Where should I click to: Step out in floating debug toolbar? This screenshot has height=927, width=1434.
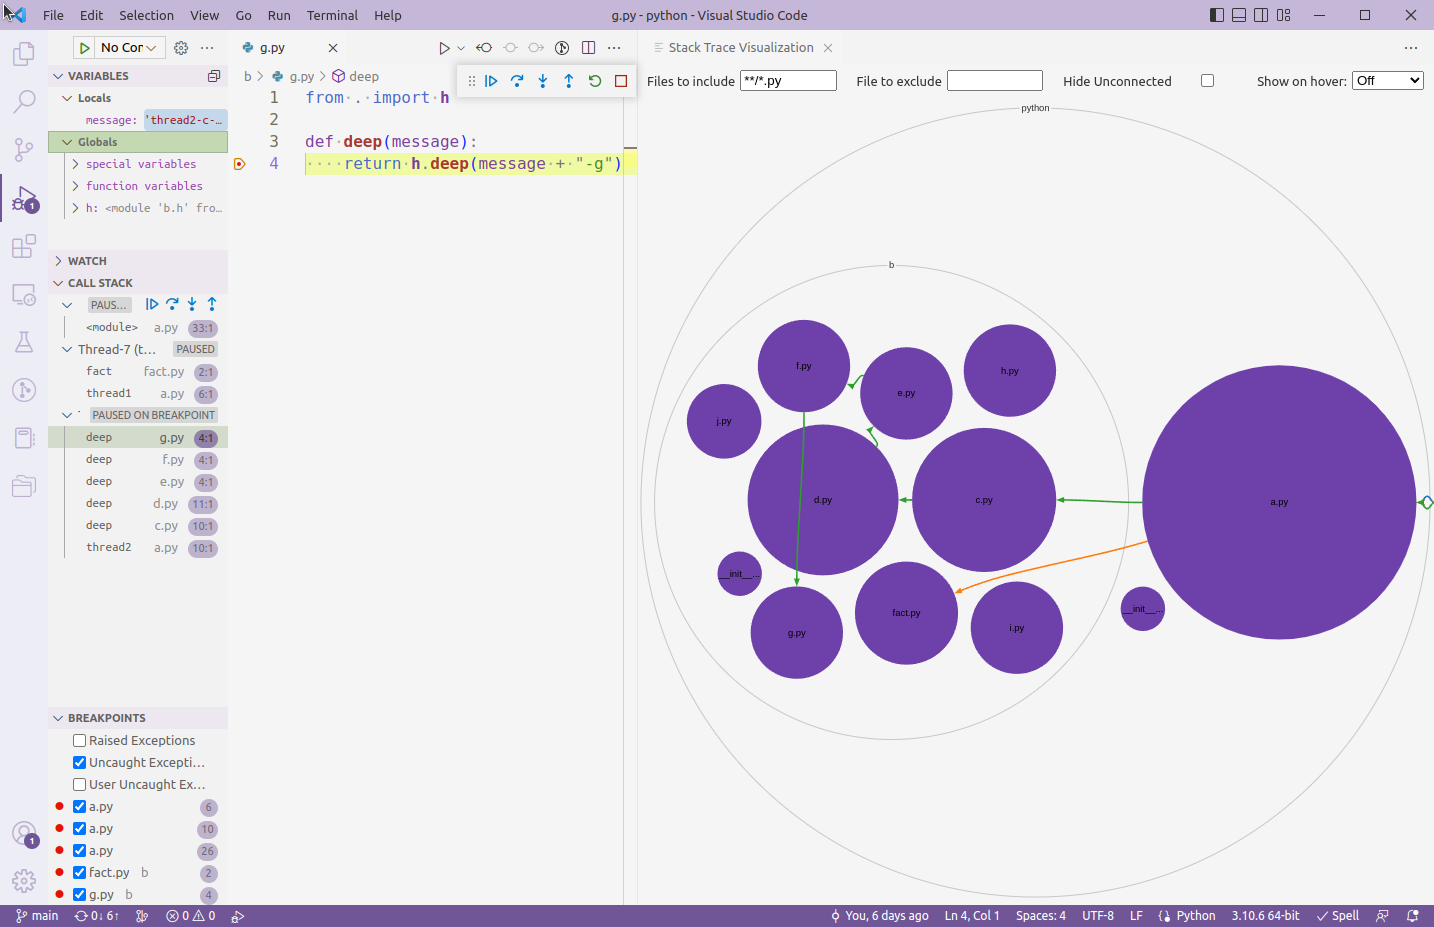[569, 81]
